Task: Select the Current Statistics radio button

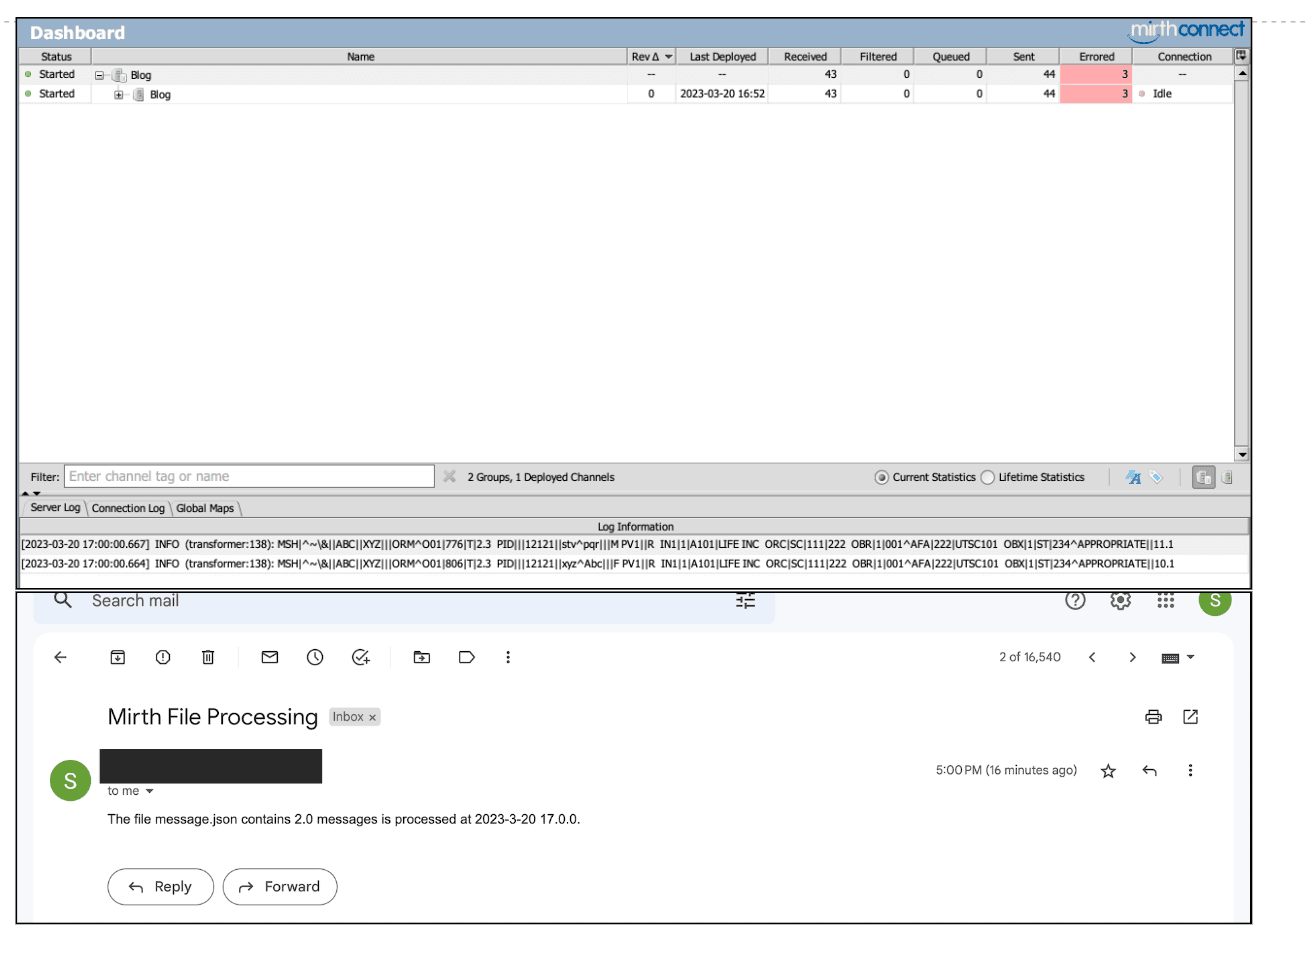Action: point(882,478)
